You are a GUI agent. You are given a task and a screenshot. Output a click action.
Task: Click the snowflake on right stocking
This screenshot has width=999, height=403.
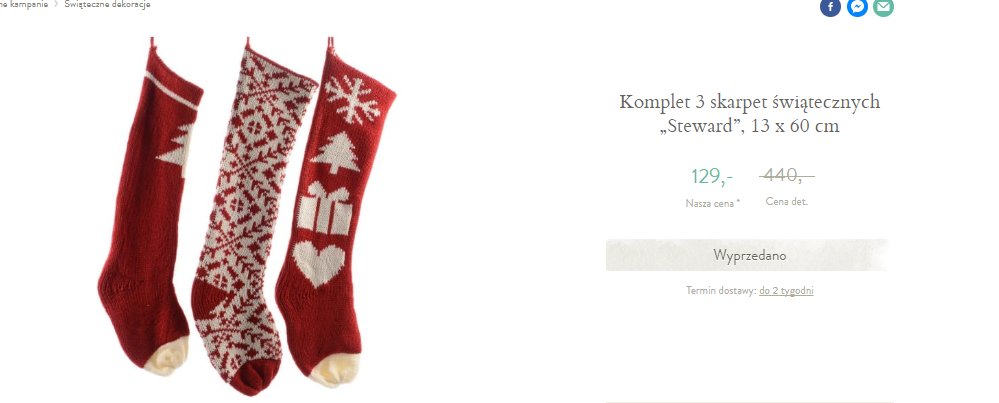(x=352, y=100)
